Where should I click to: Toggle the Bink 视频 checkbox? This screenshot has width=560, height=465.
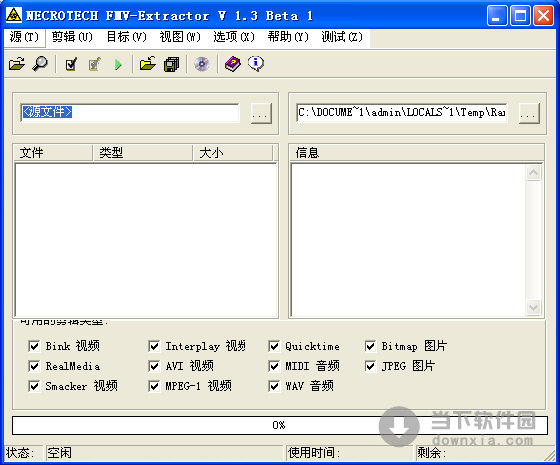click(x=34, y=346)
